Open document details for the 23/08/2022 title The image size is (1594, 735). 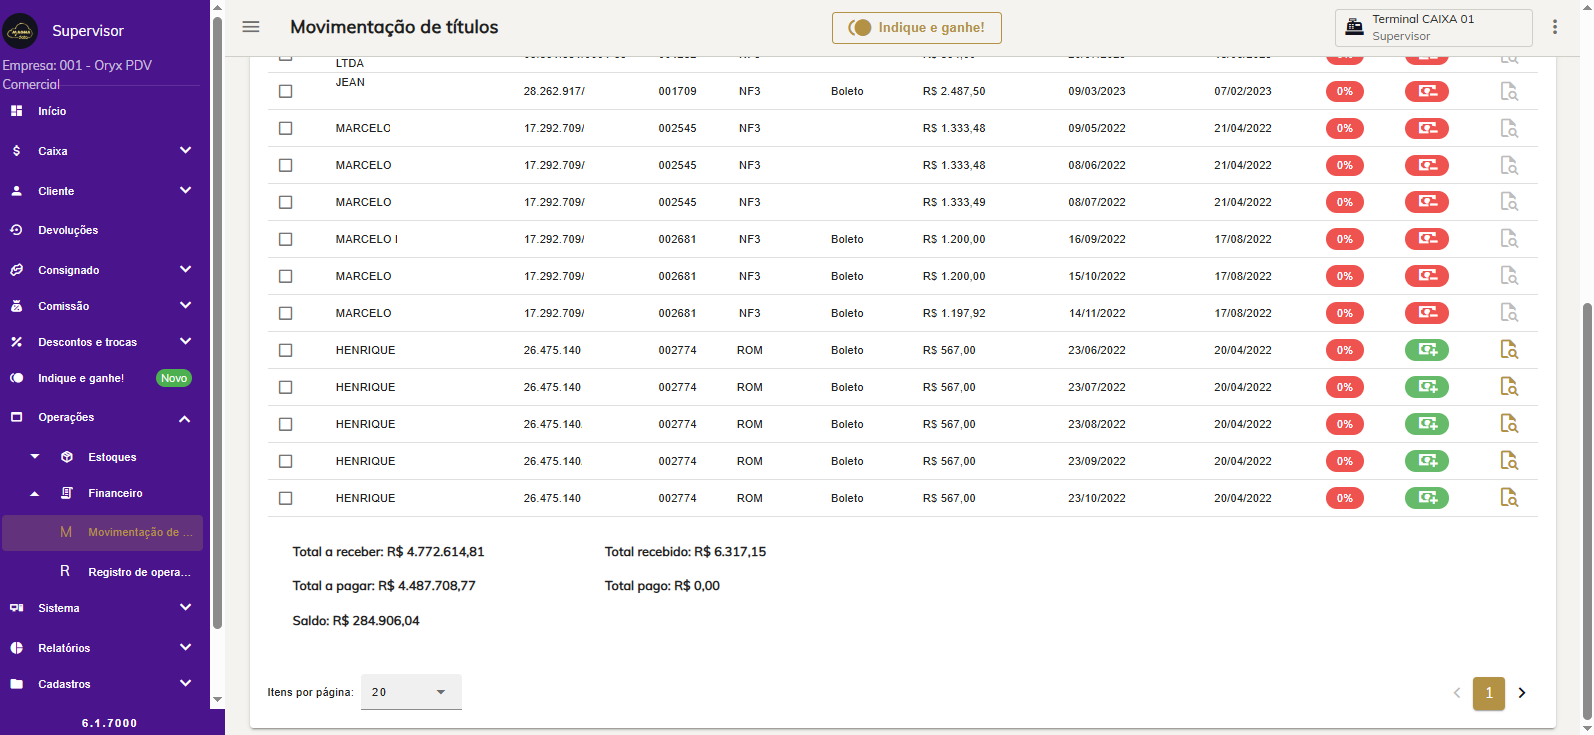pos(1508,424)
